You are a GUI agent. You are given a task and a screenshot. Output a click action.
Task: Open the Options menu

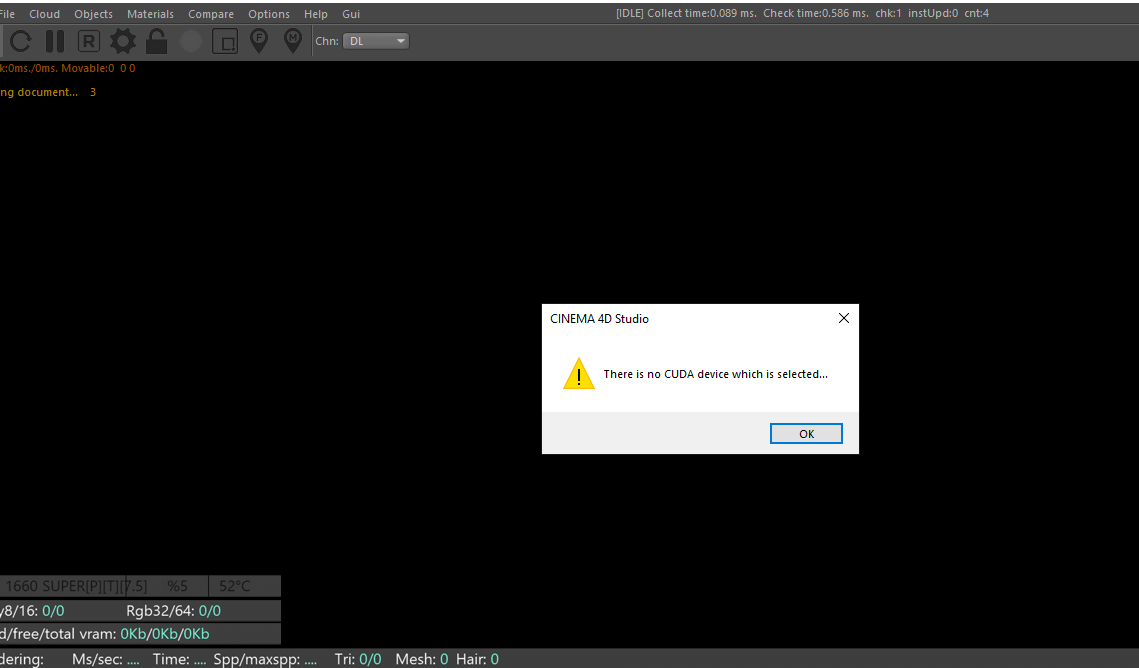[269, 14]
